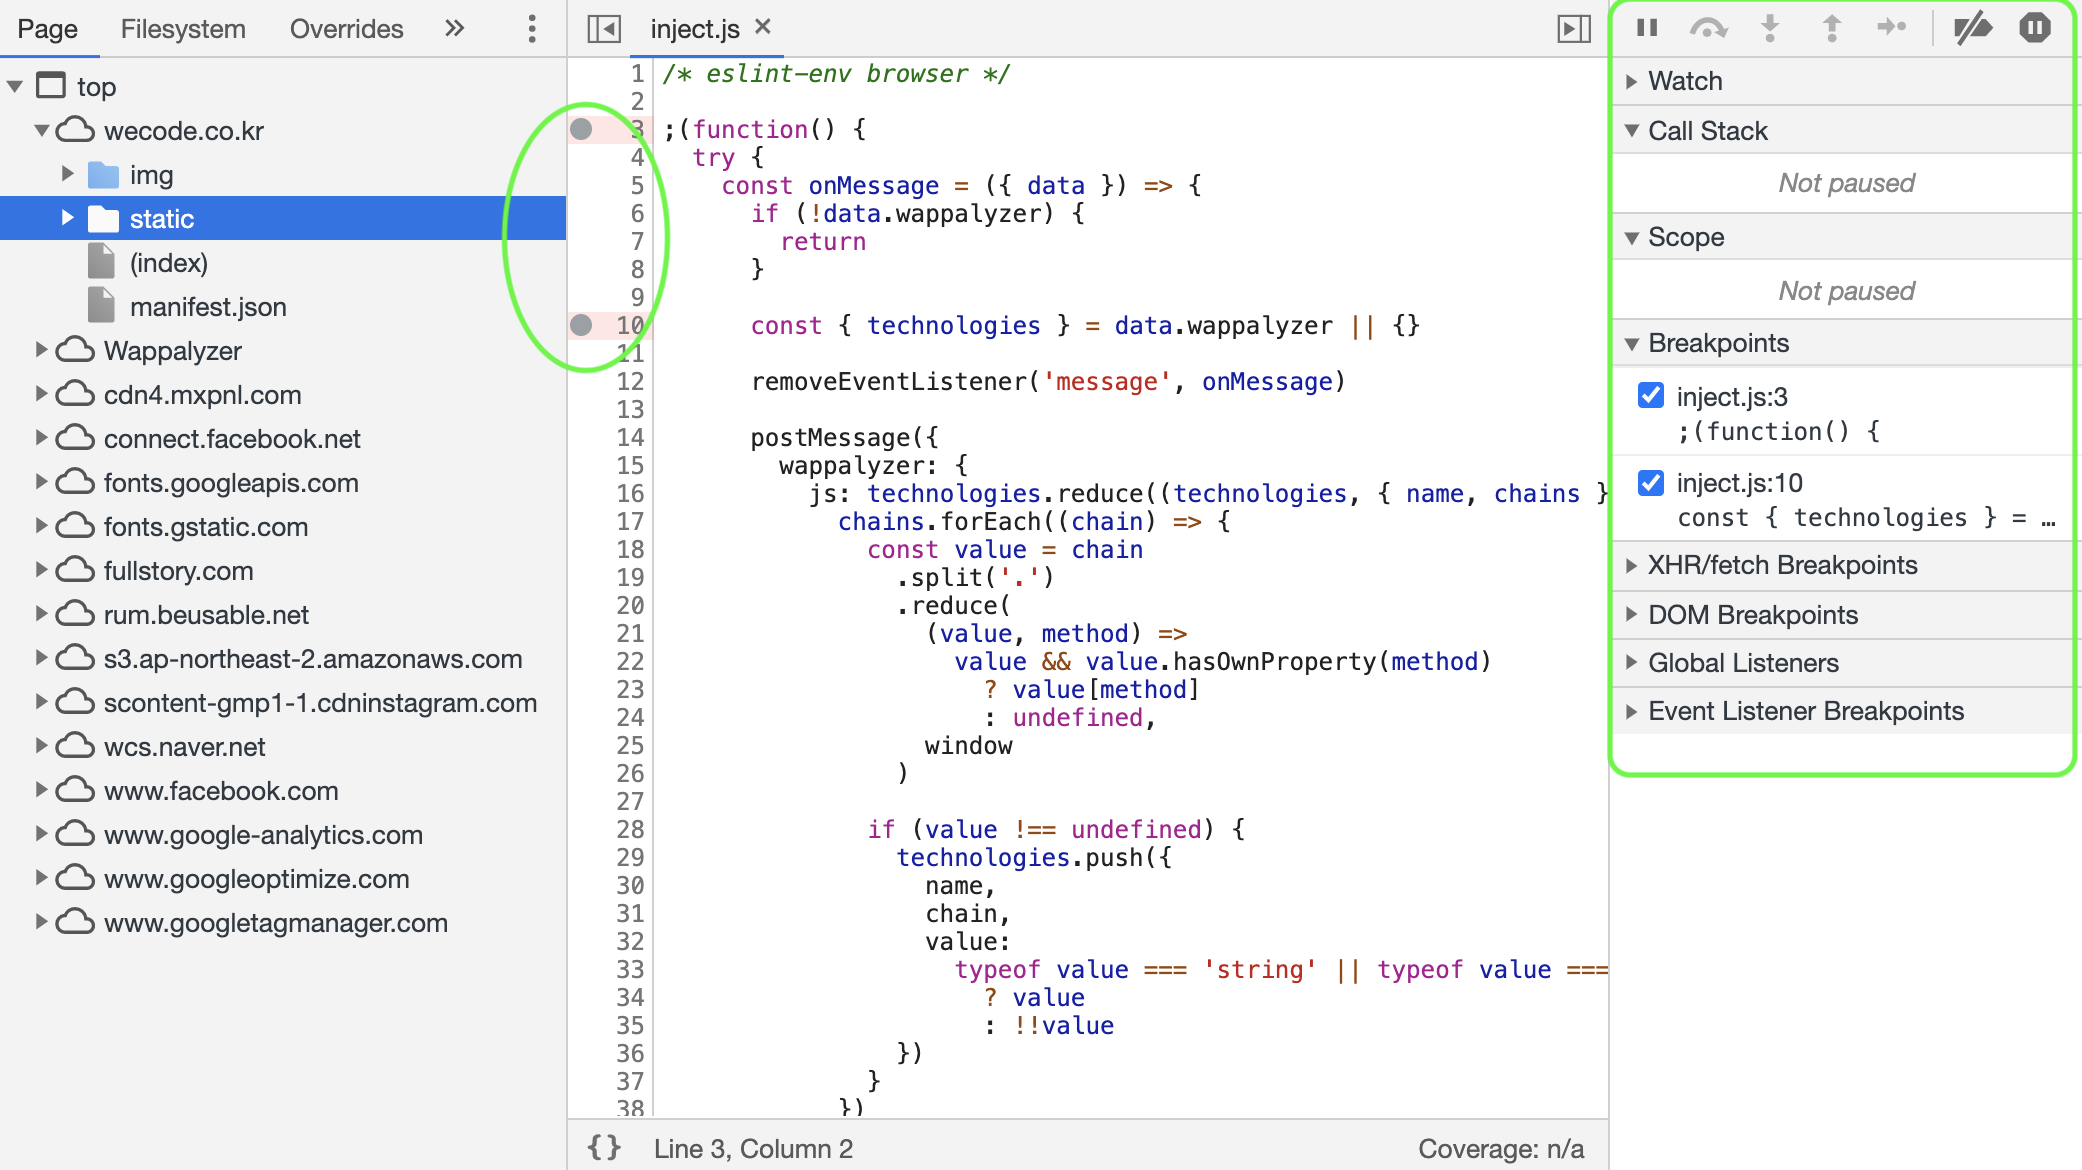
Task: Click the step over icon
Action: [1708, 28]
